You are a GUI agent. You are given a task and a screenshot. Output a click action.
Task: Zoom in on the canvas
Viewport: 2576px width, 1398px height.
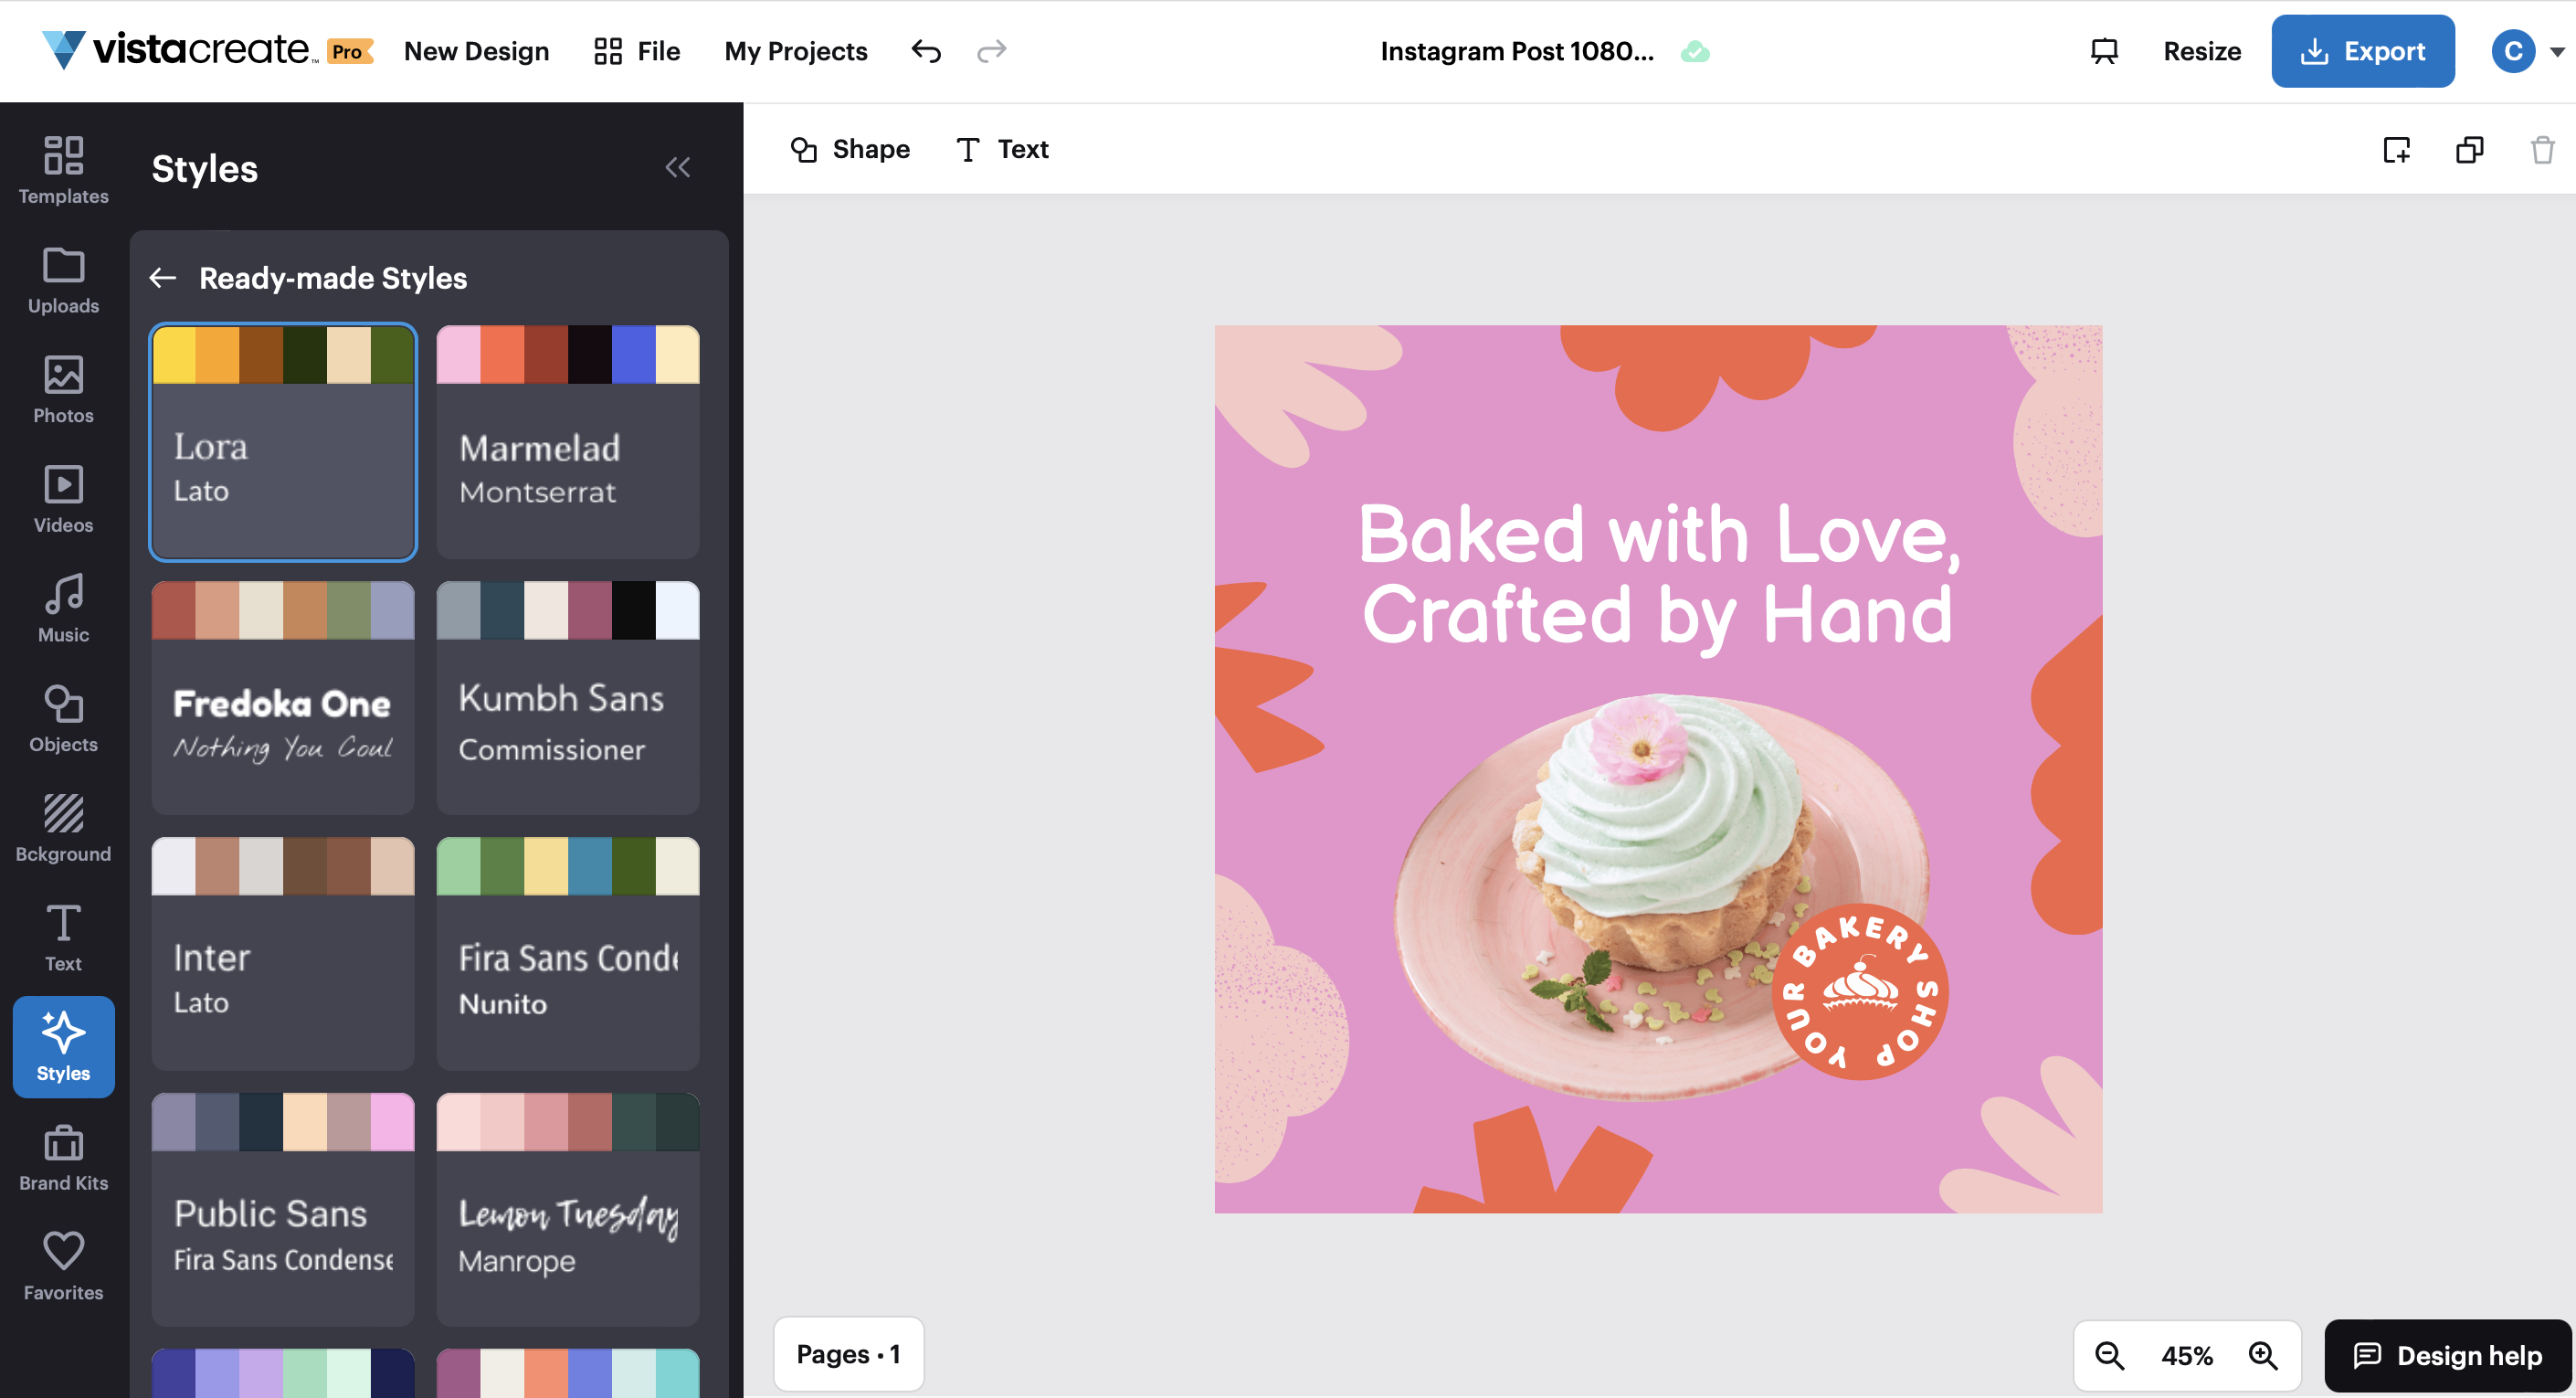2263,1355
